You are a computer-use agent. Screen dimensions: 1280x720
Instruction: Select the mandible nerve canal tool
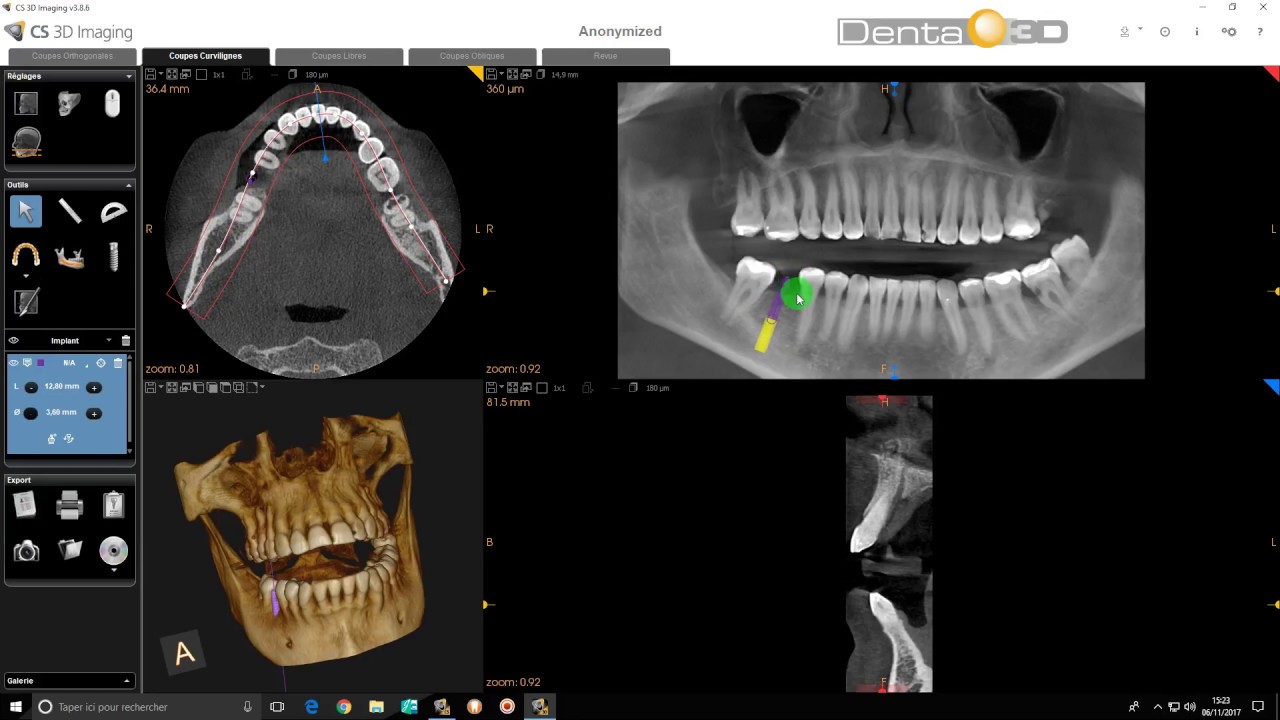(70, 257)
